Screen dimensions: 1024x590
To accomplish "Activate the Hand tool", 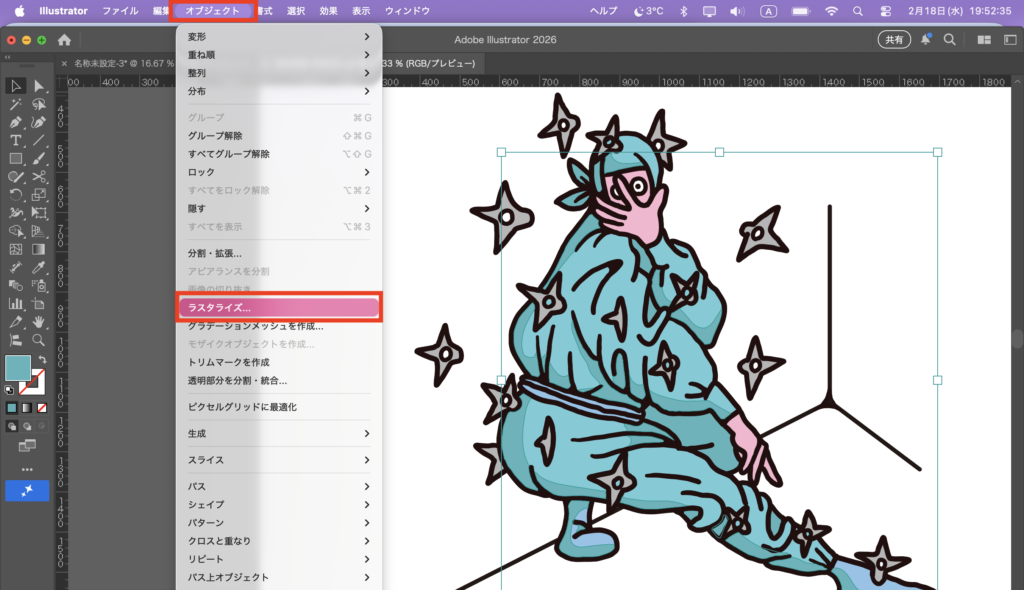I will (39, 322).
